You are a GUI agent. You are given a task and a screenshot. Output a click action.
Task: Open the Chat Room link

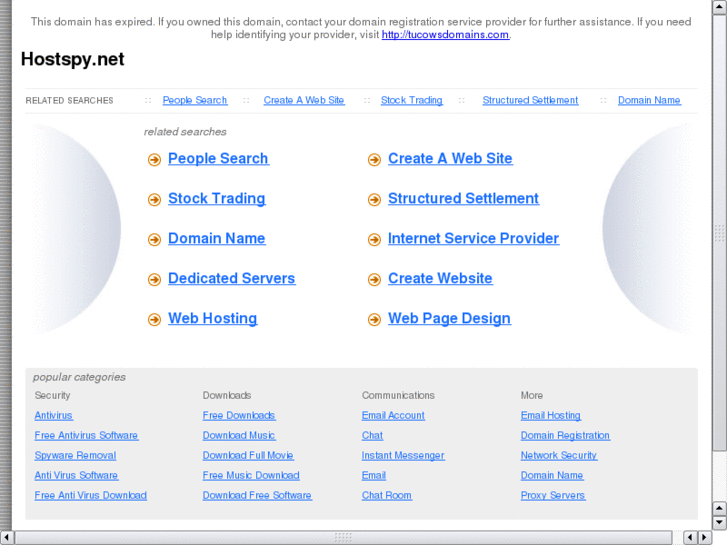[387, 495]
